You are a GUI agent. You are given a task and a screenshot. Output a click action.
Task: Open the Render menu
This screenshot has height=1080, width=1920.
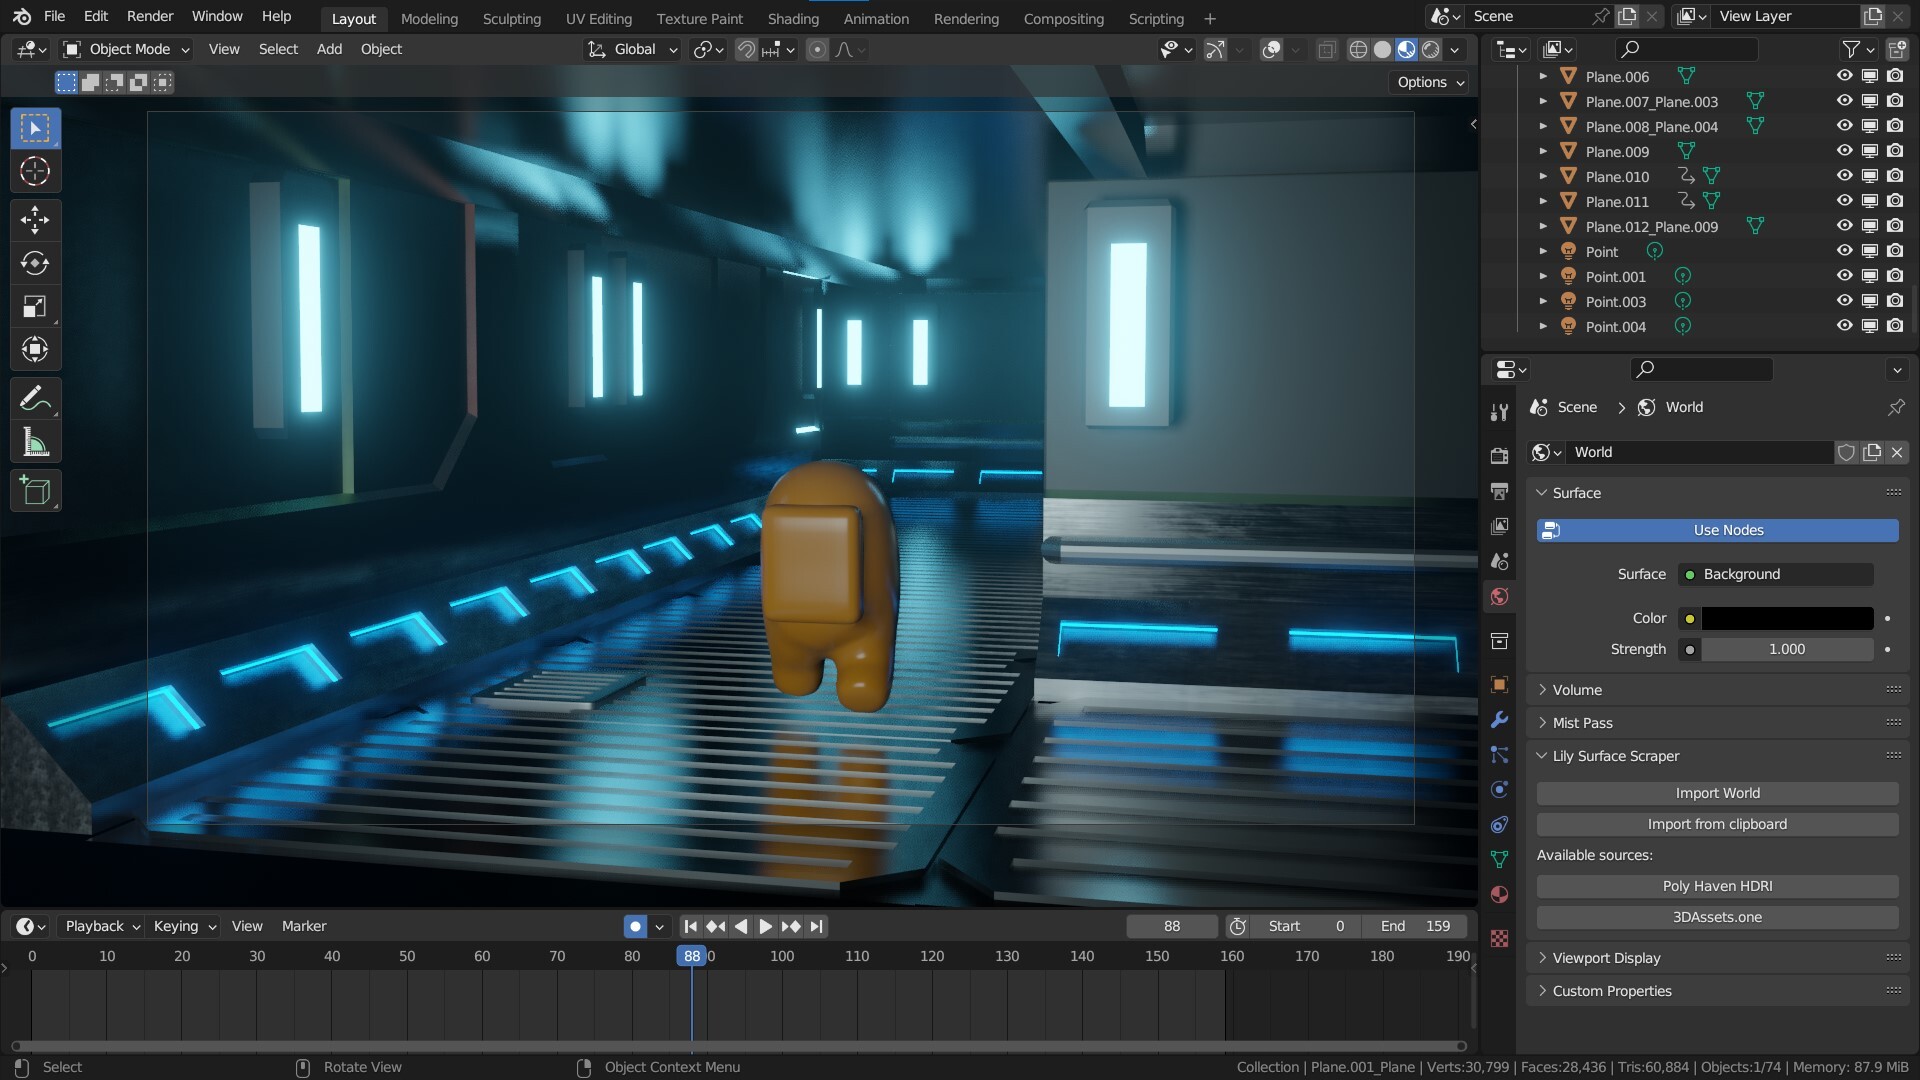click(150, 16)
